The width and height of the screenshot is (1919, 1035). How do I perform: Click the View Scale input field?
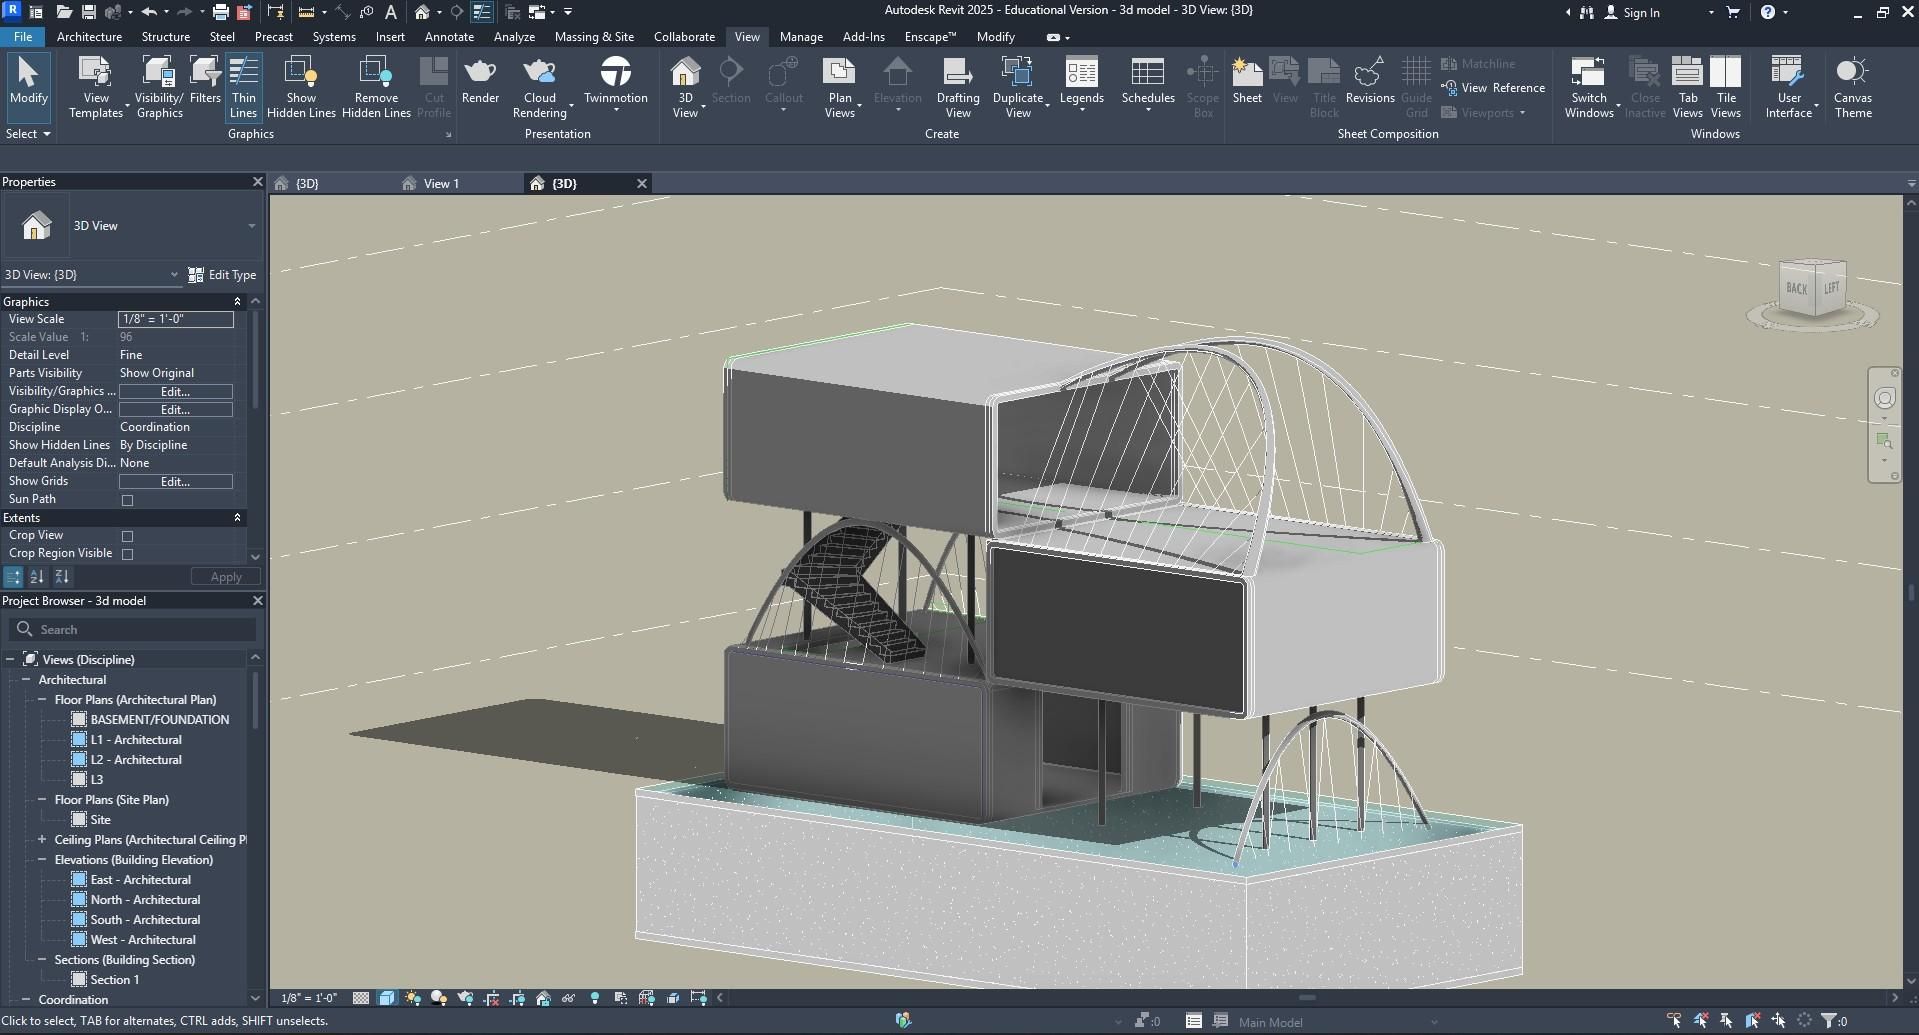tap(176, 319)
